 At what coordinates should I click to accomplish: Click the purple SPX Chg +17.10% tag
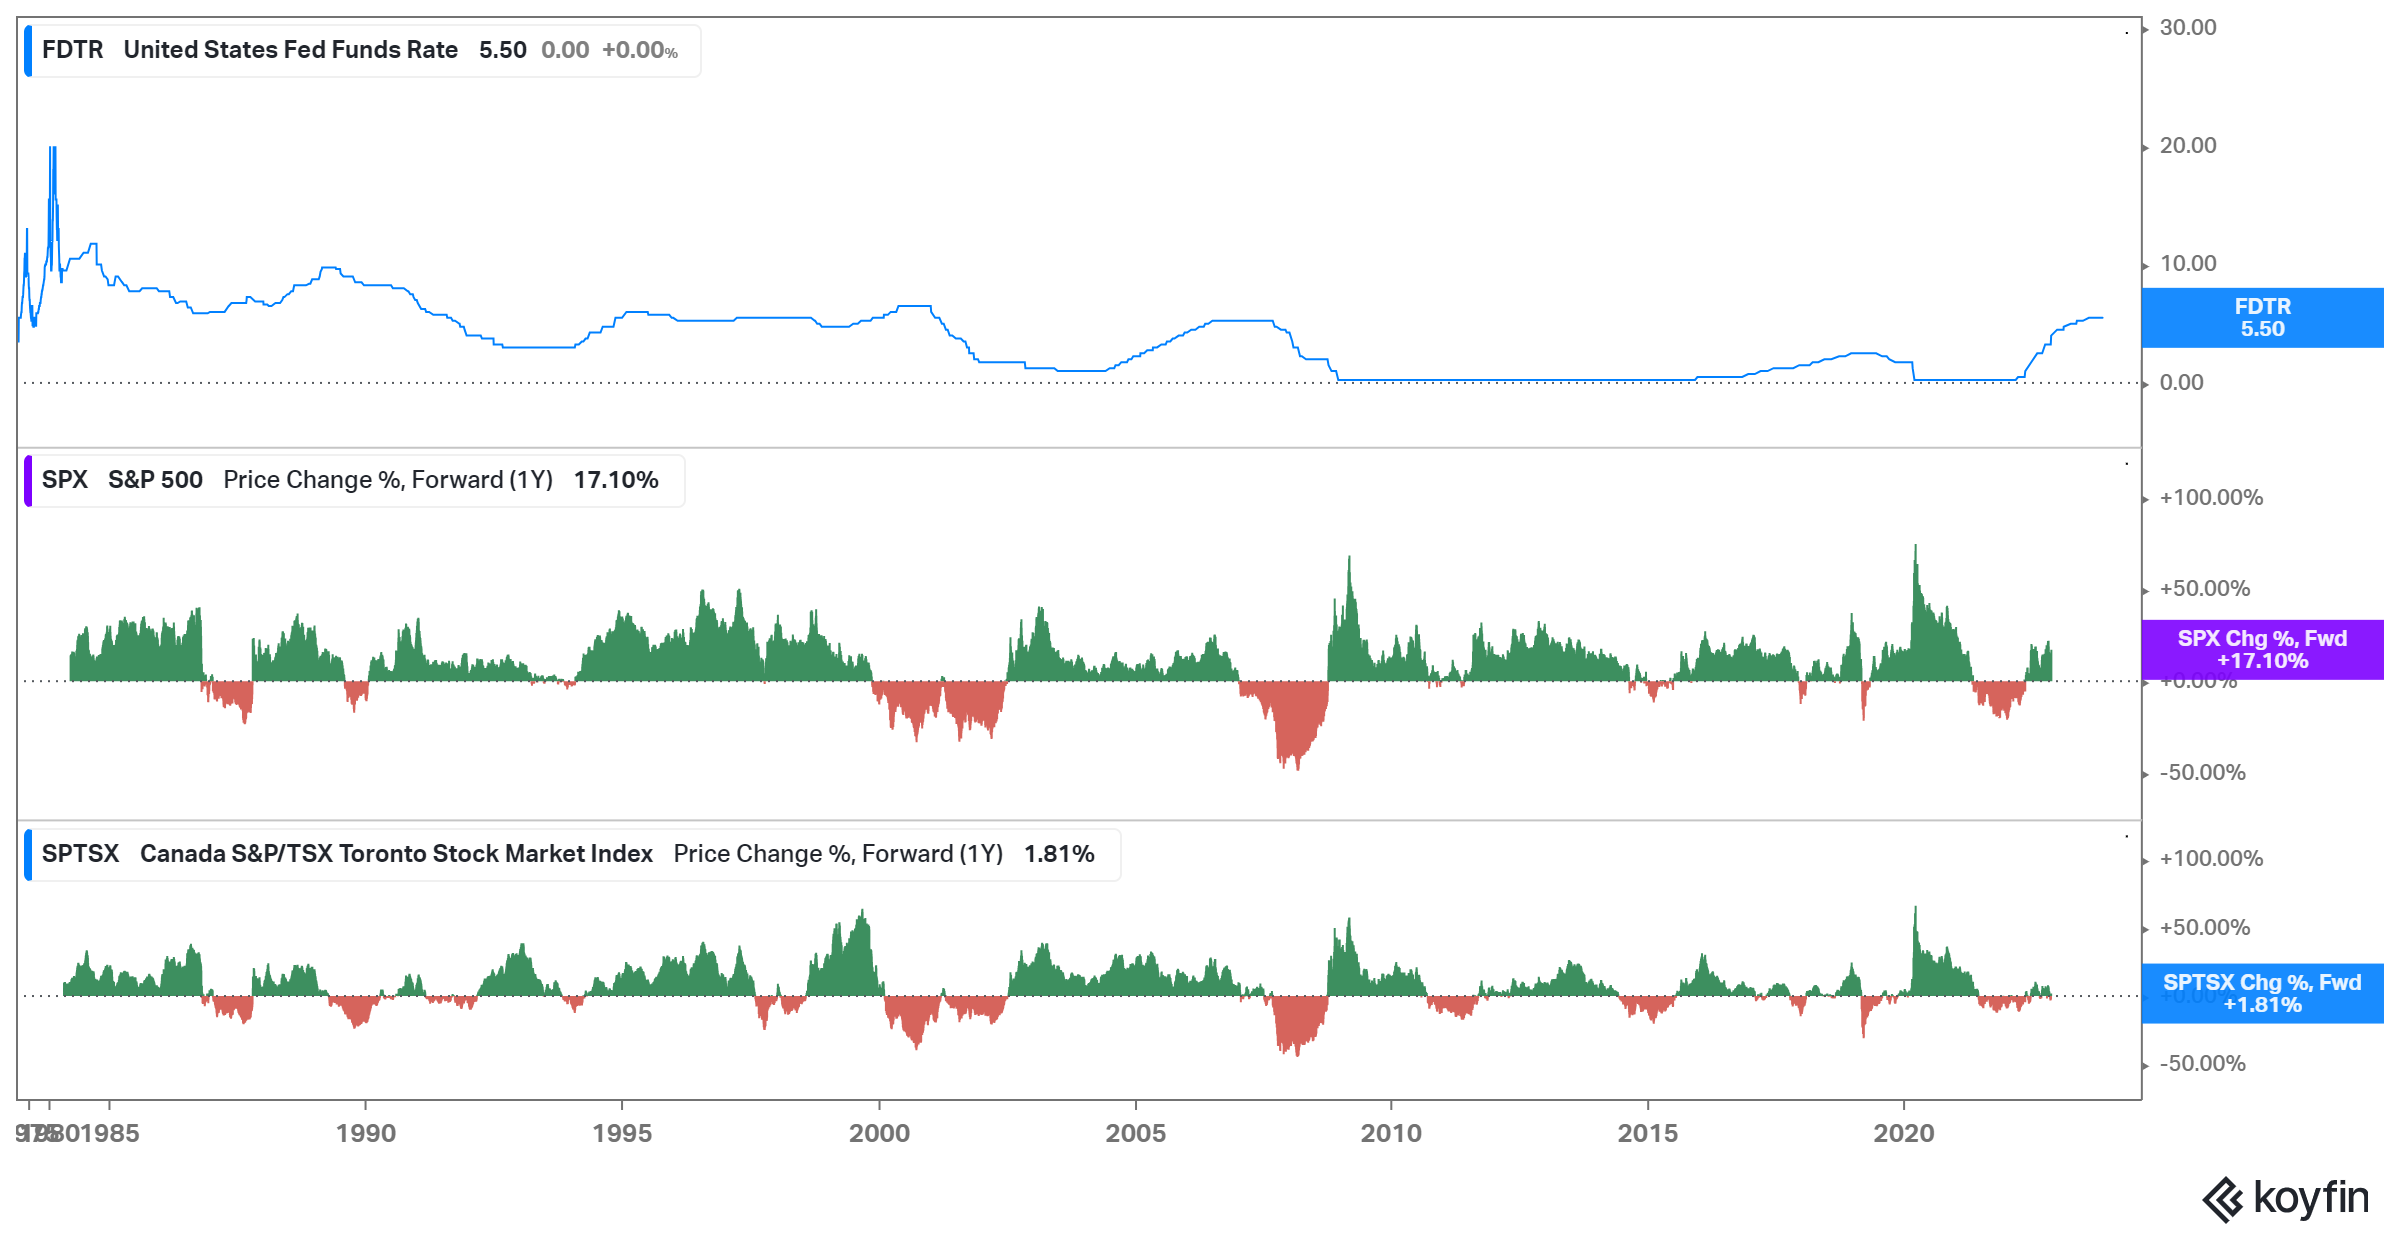(x=2262, y=650)
